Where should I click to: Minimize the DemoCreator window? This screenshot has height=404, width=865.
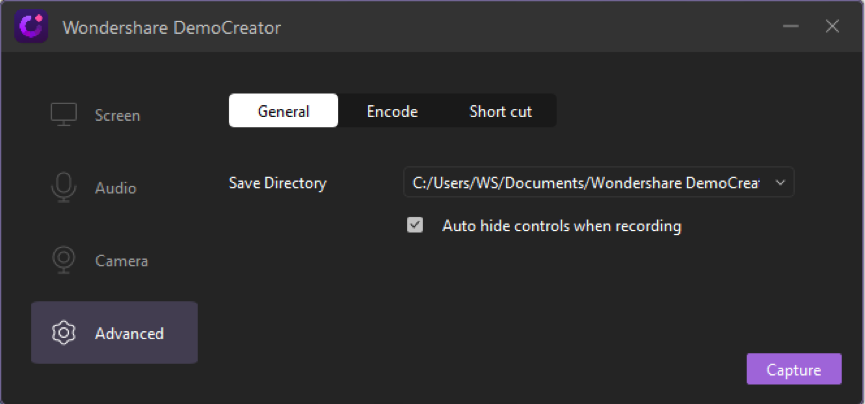pyautogui.click(x=791, y=26)
